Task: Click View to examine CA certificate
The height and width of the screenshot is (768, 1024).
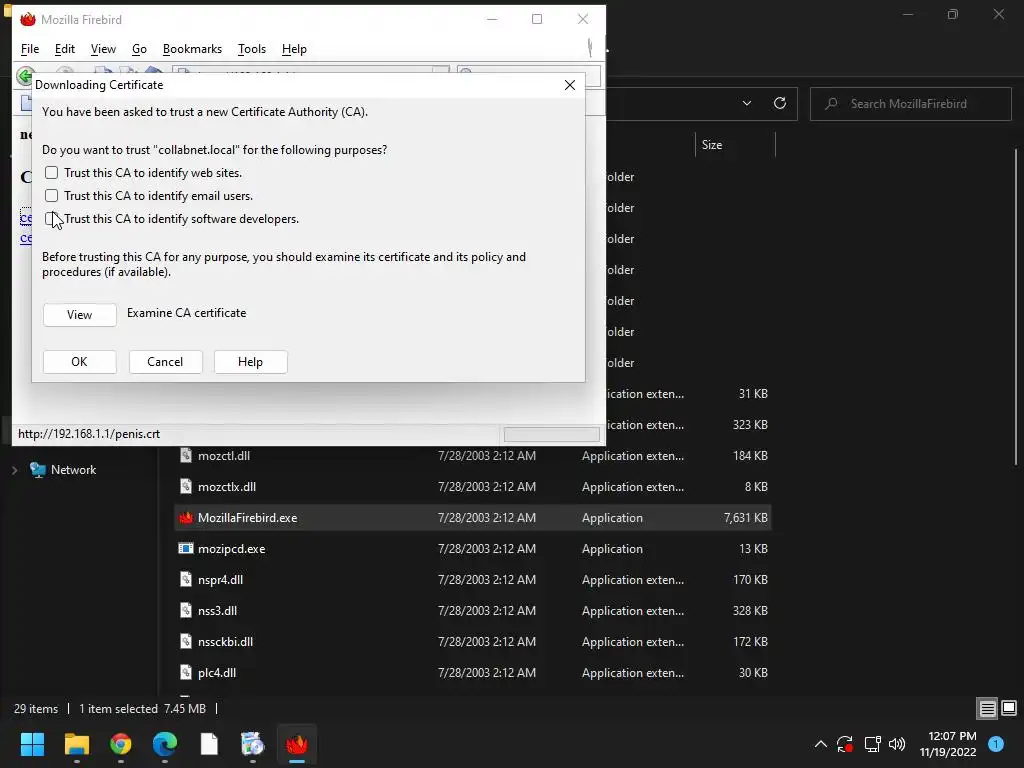Action: pos(80,315)
